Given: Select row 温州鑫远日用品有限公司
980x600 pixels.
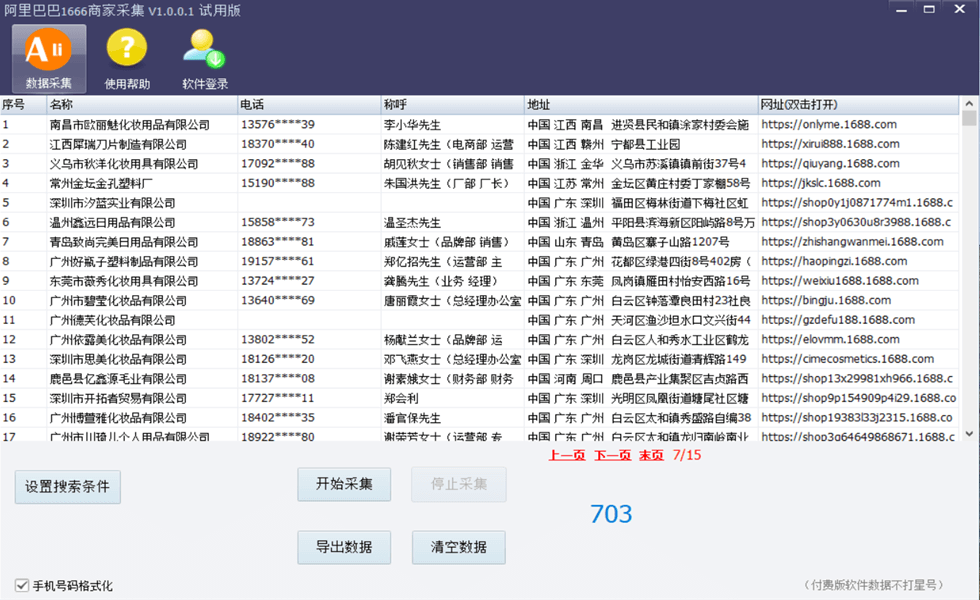Looking at the screenshot, I should [479, 222].
